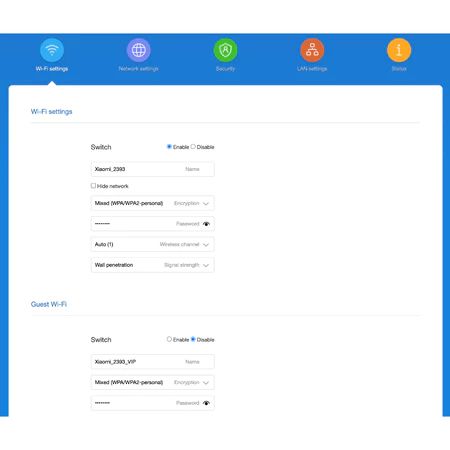Show the Guest Wi-Fi password with eye icon
The height and width of the screenshot is (450, 450).
tap(206, 403)
